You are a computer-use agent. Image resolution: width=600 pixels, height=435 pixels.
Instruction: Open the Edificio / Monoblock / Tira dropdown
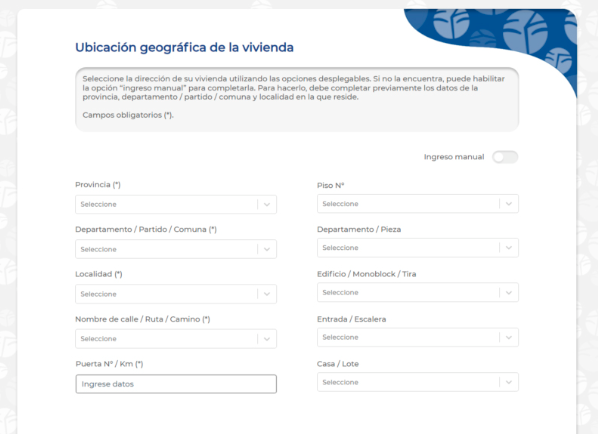(417, 292)
